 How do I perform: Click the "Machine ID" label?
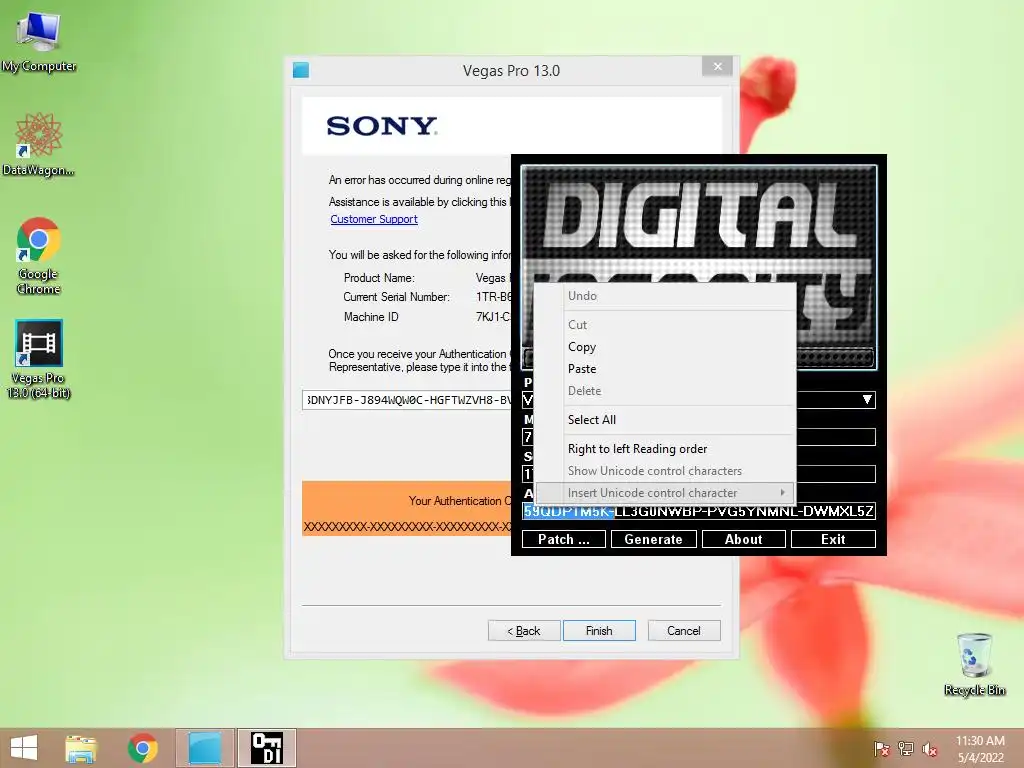tap(371, 317)
